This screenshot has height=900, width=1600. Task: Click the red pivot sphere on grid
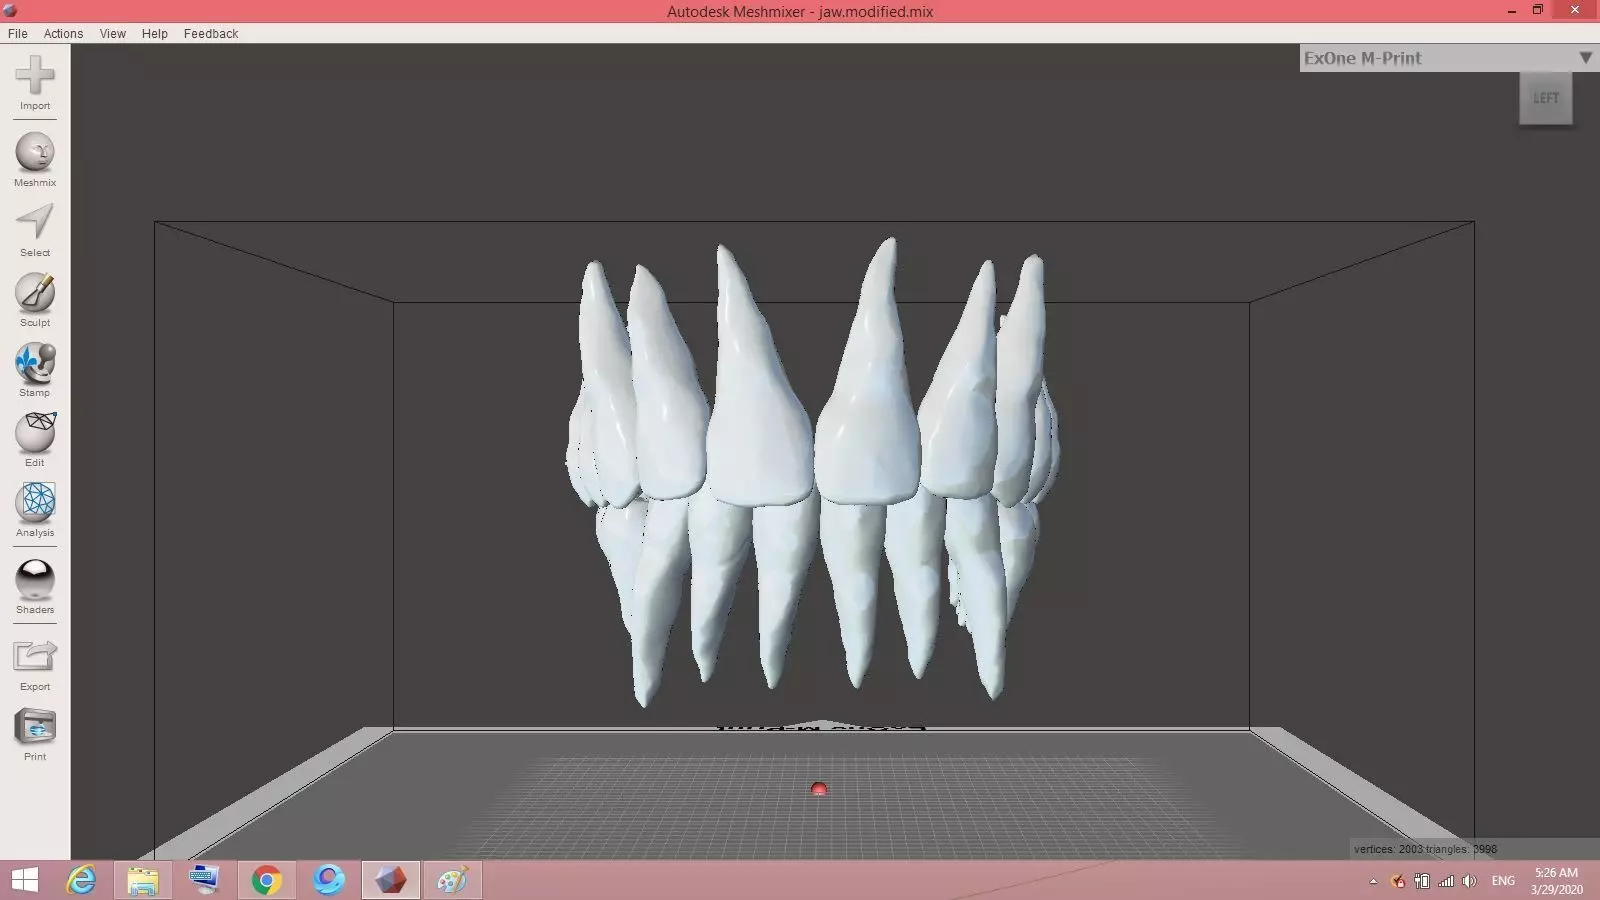tap(819, 789)
